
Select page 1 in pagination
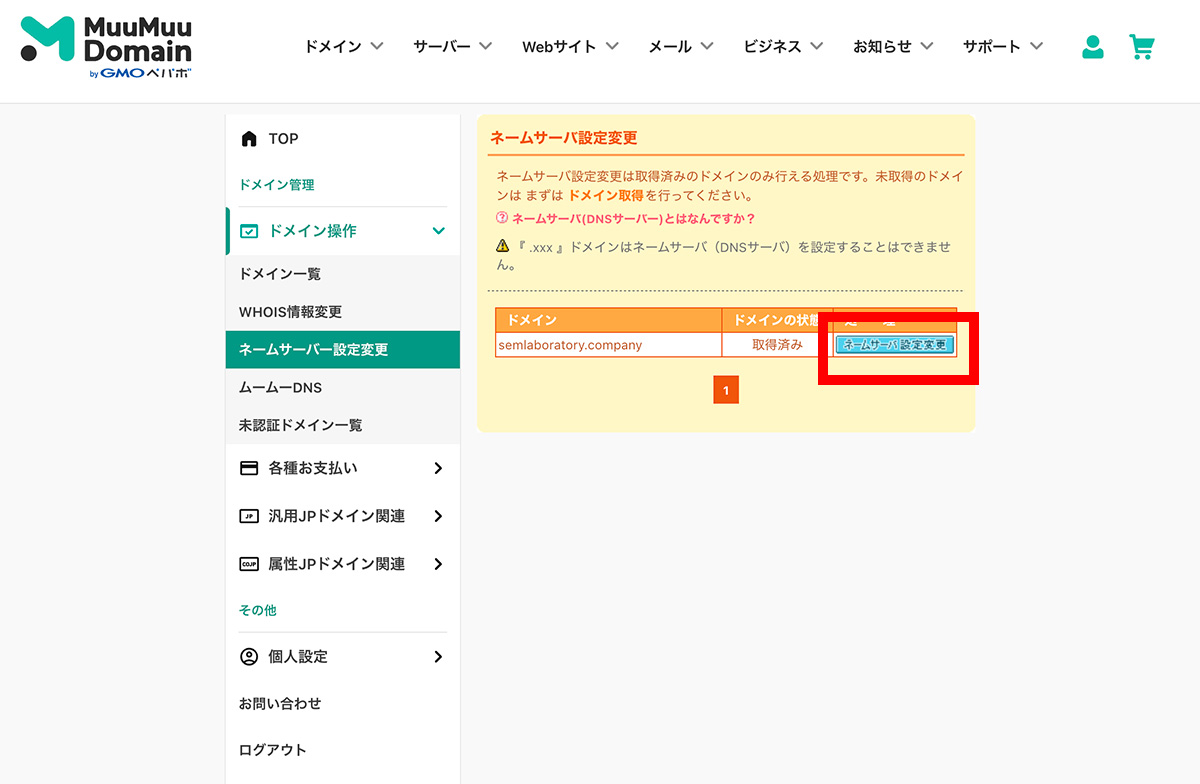tap(726, 389)
